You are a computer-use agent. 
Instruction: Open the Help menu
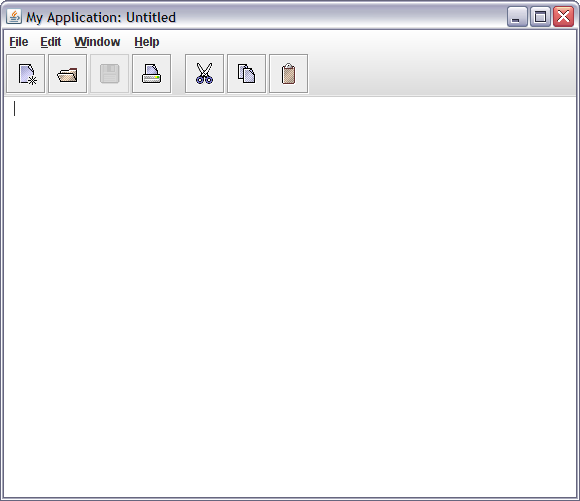click(147, 42)
